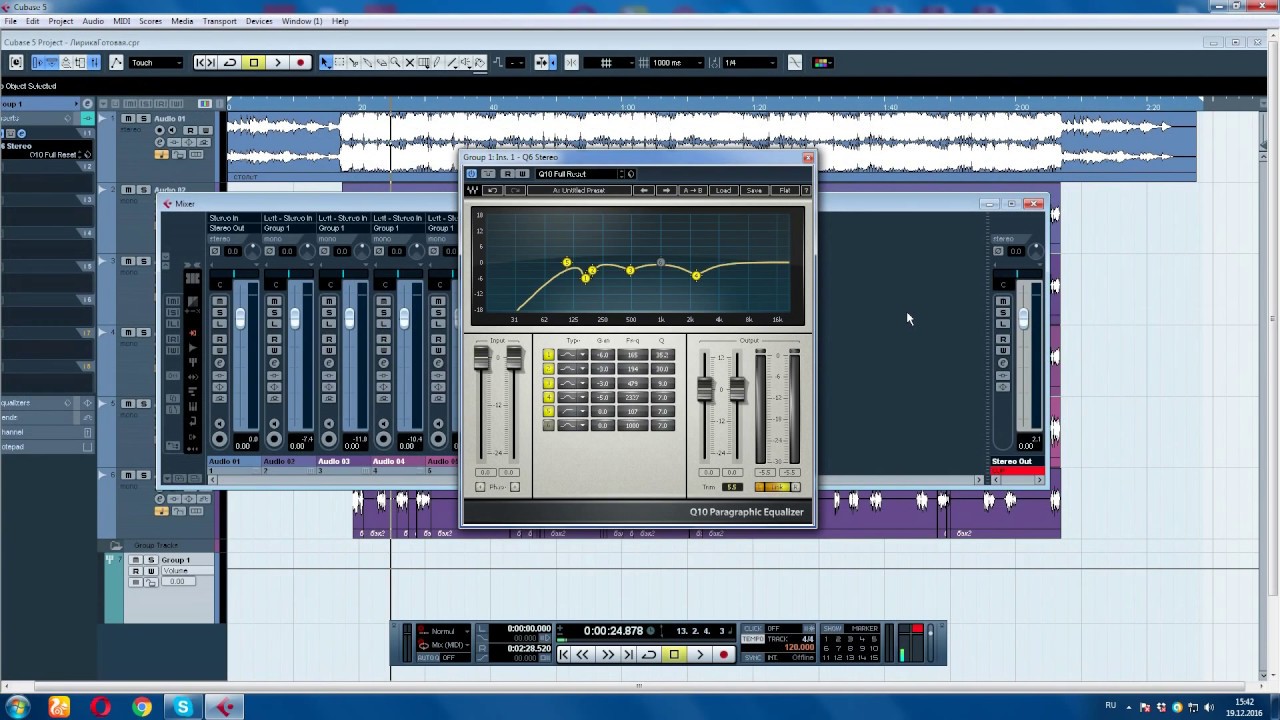Solo the Audio 01 track
This screenshot has width=1280, height=720.
point(143,118)
